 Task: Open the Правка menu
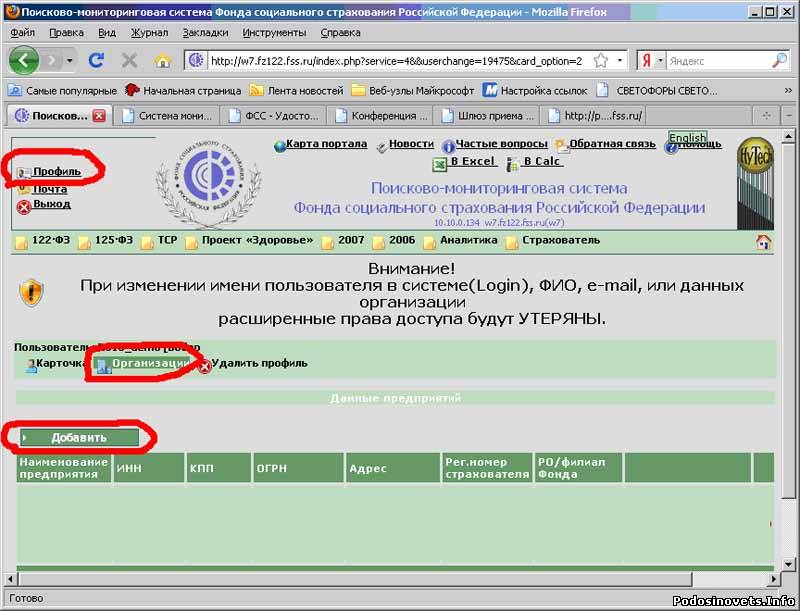[x=66, y=33]
